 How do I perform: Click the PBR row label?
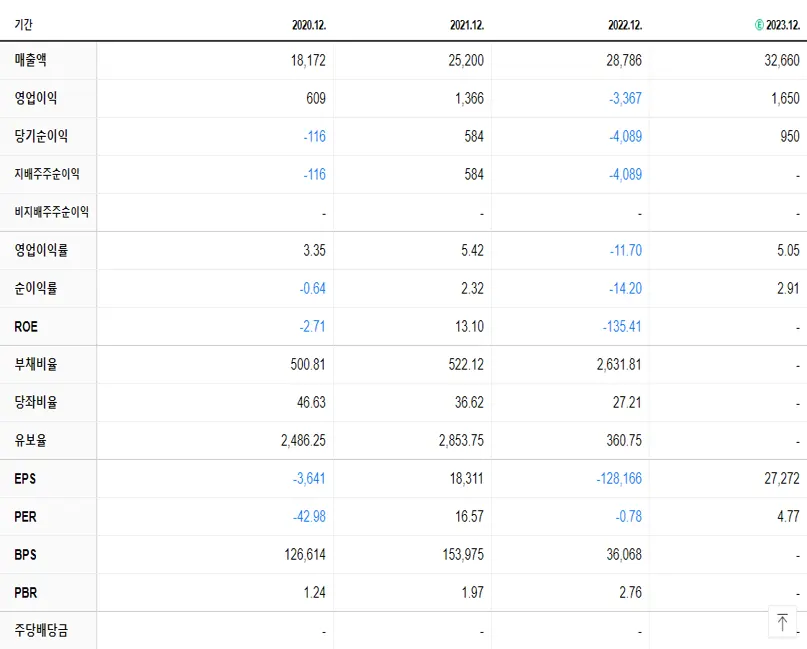coord(26,592)
